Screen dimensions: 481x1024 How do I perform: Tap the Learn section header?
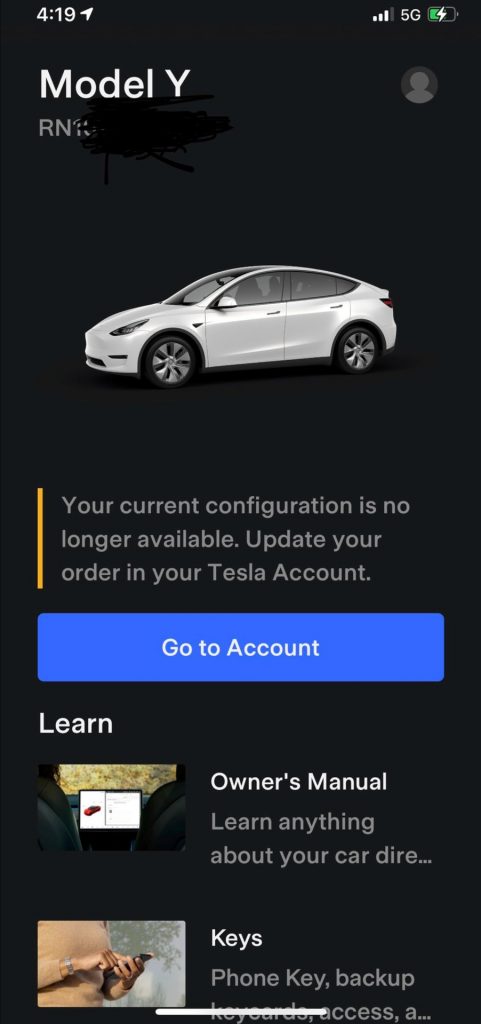coord(76,723)
